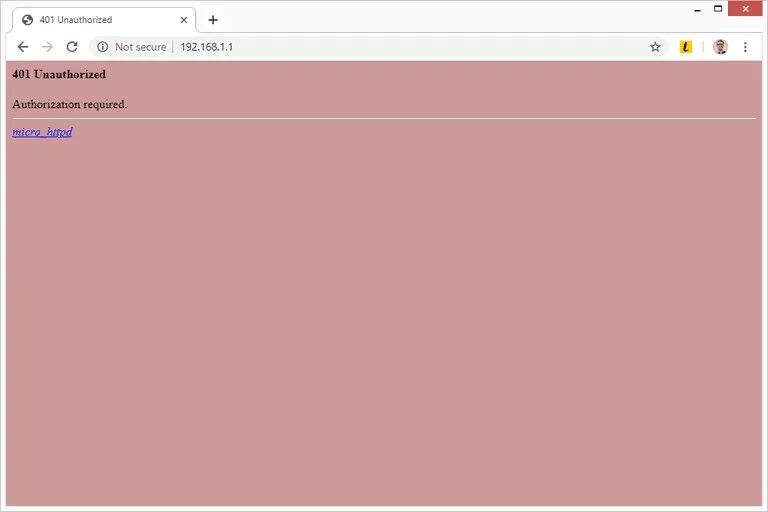
Task: Open the Chrome profile avatar
Action: click(720, 47)
